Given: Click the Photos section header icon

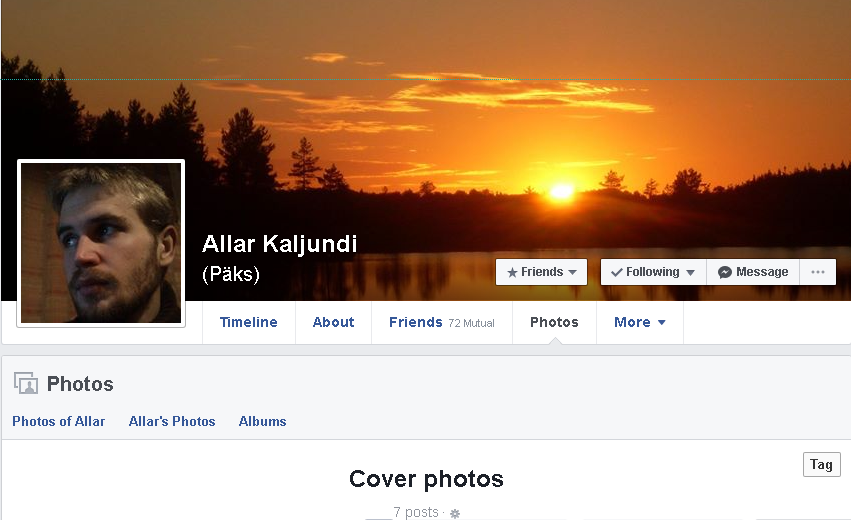Looking at the screenshot, I should [x=26, y=383].
